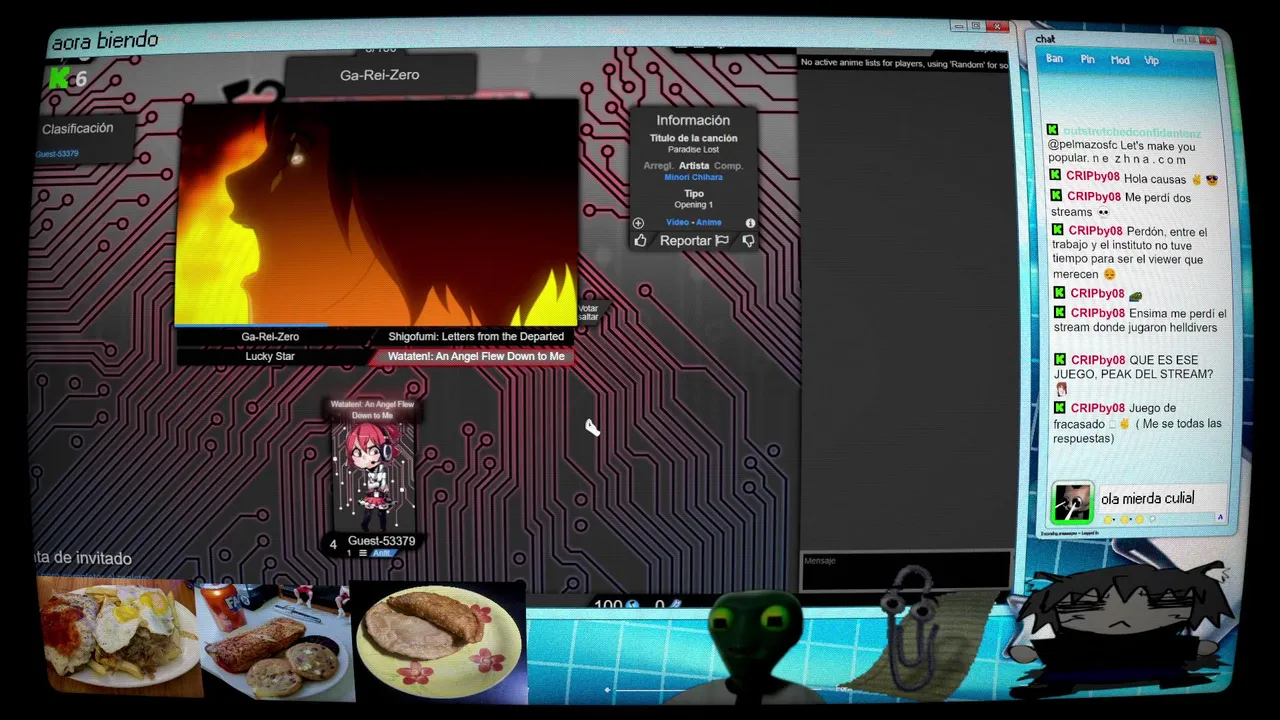This screenshot has height=720, width=1280.
Task: Switch to the Arregl. tab
Action: click(x=658, y=166)
